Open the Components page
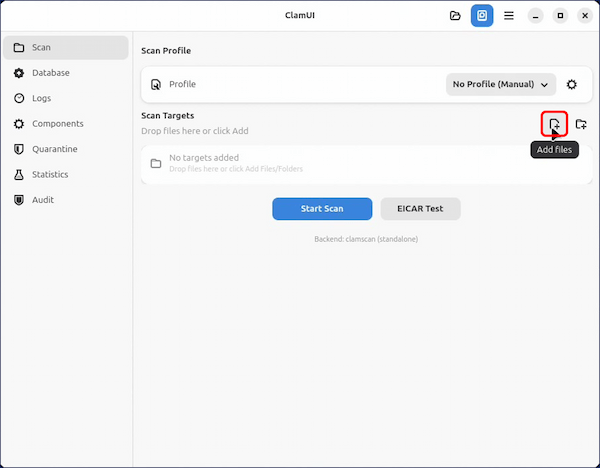 66,124
